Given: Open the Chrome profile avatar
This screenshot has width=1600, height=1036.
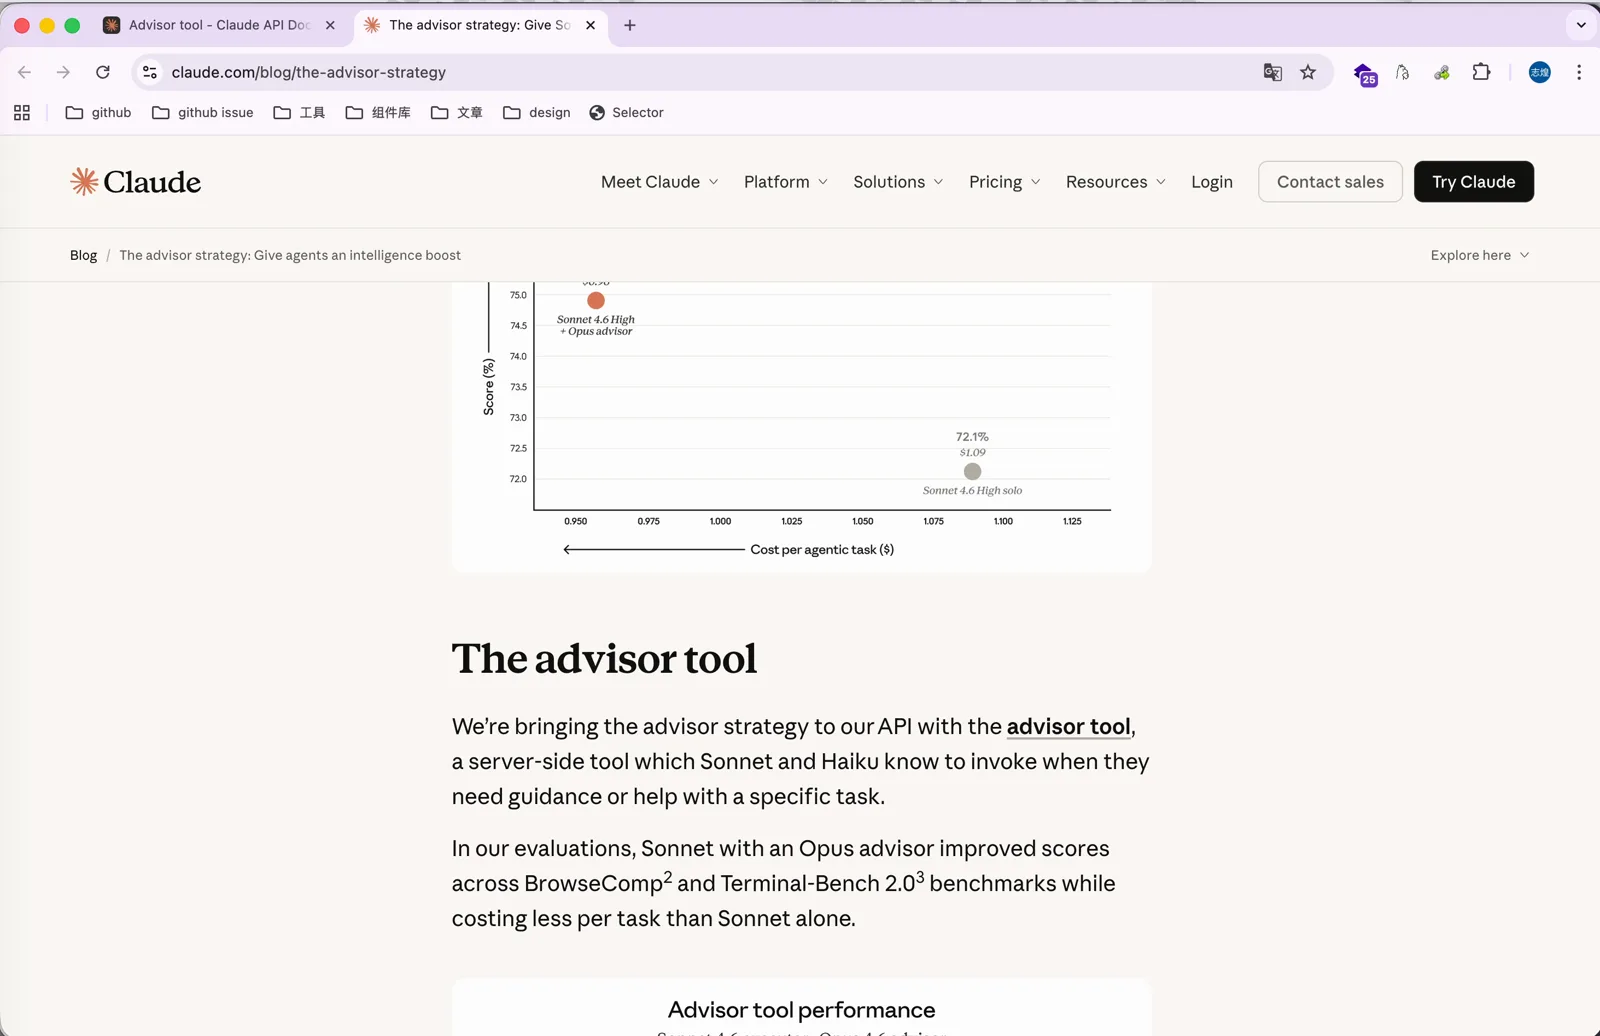Looking at the screenshot, I should tap(1540, 72).
